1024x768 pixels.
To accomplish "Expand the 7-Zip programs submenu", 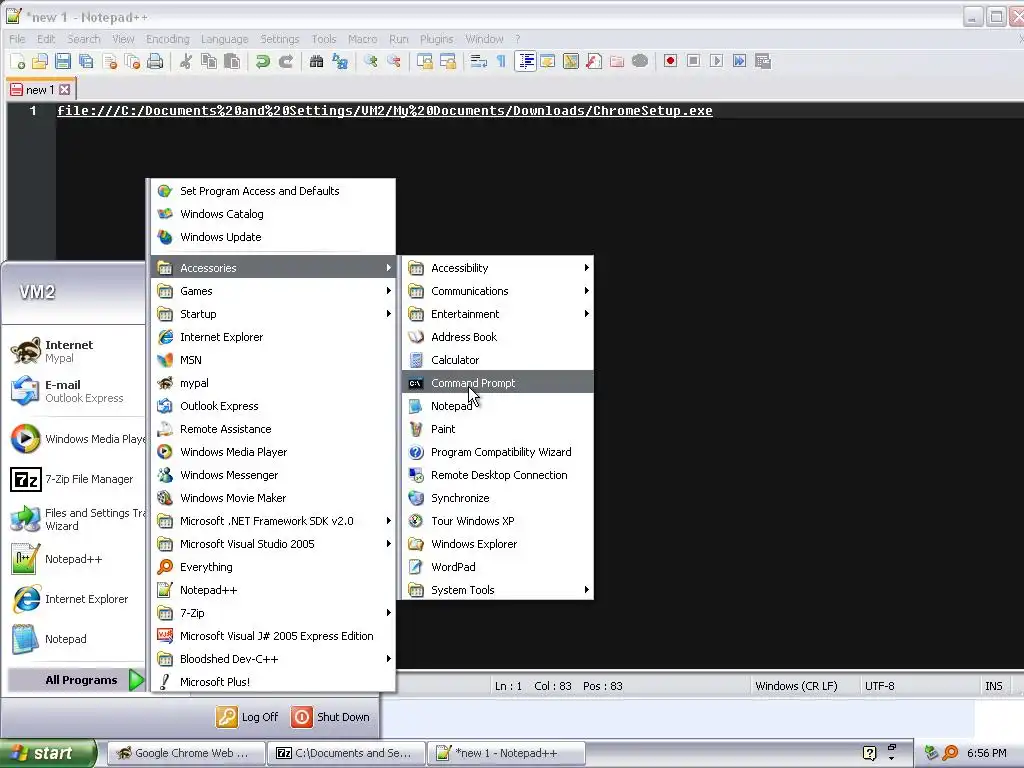I will tap(273, 613).
